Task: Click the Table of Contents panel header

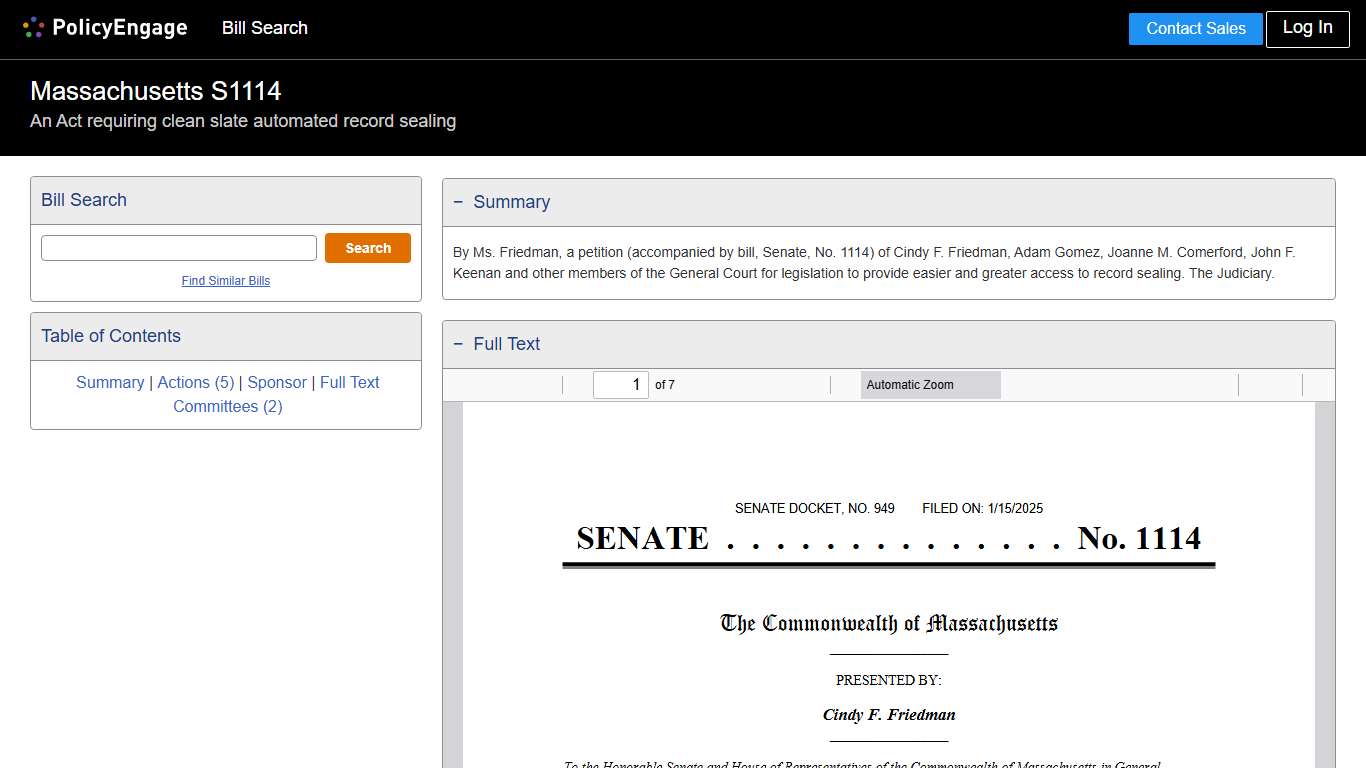Action: pyautogui.click(x=110, y=336)
